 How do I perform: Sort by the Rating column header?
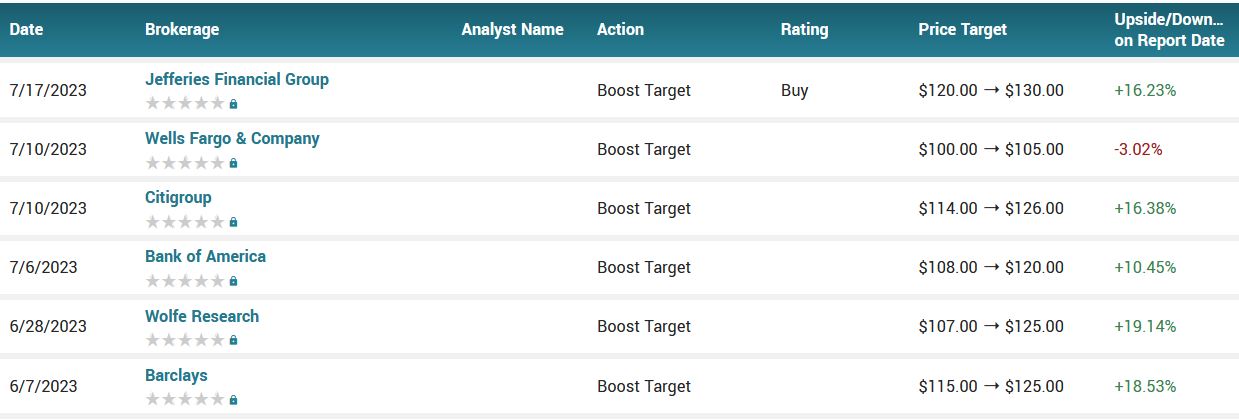click(804, 29)
